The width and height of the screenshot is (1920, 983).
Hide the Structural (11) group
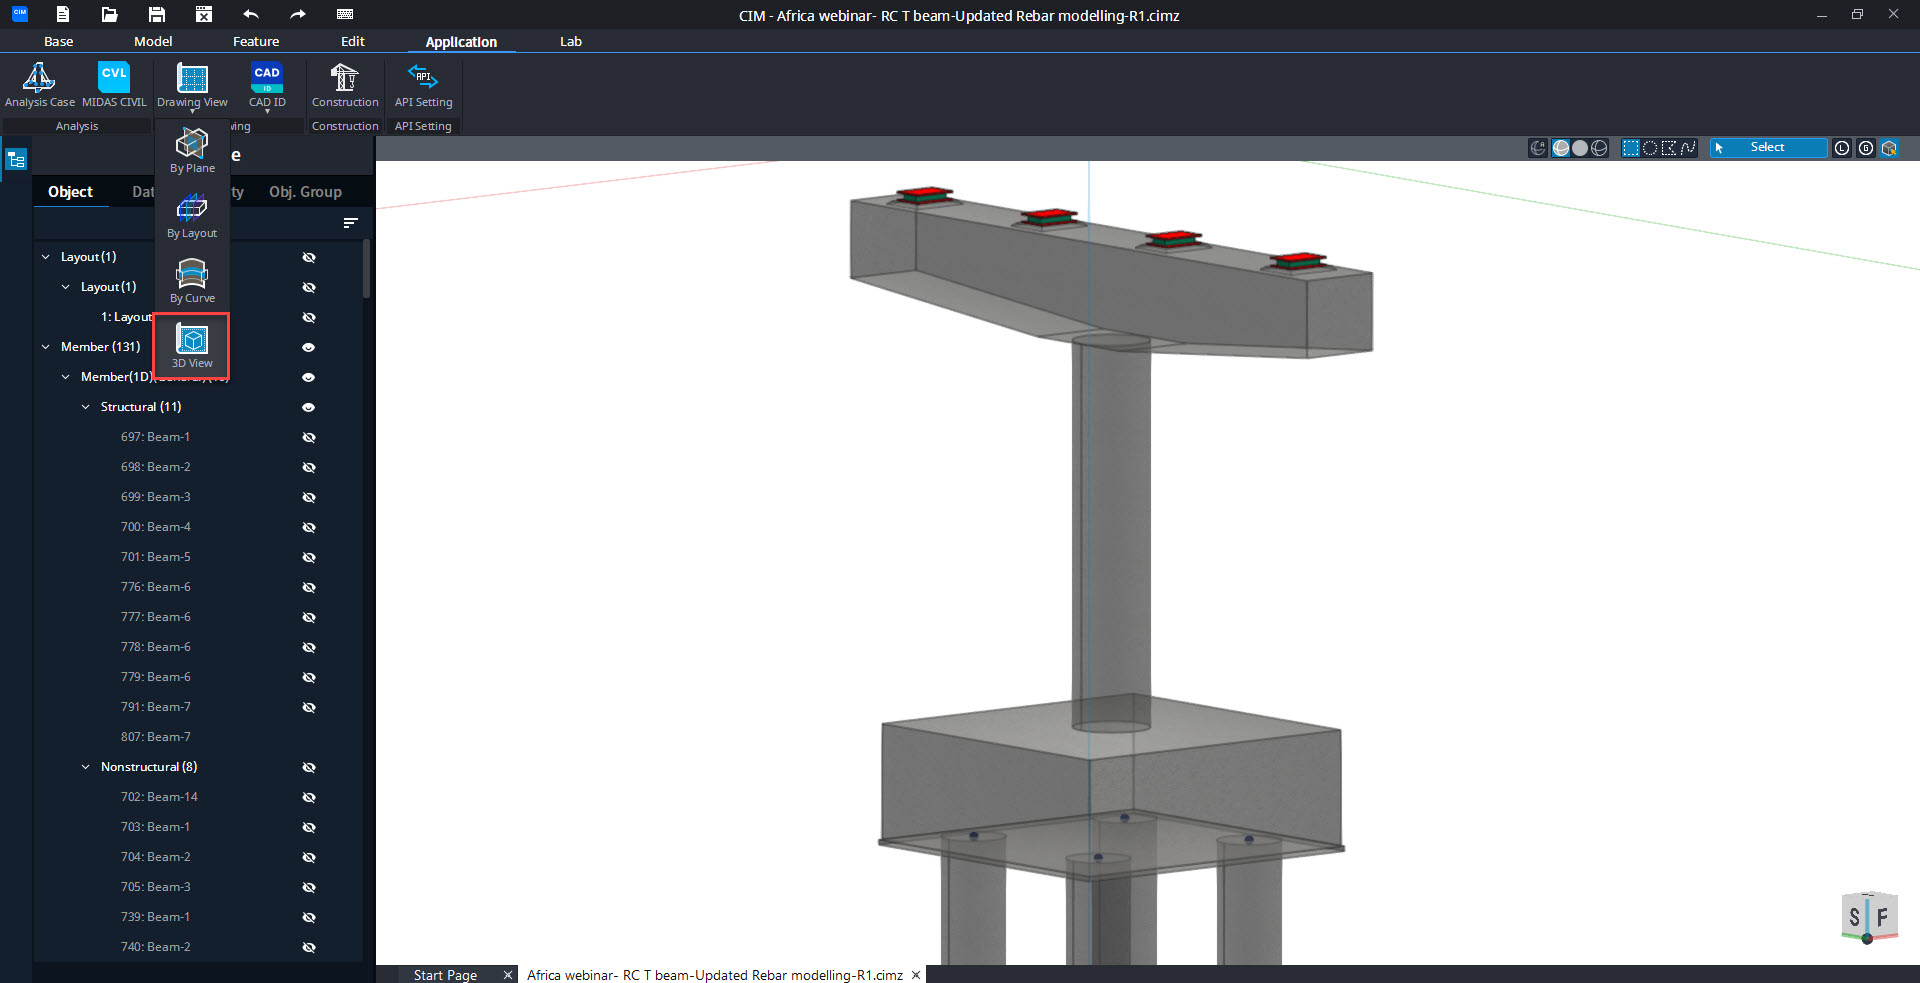[309, 407]
